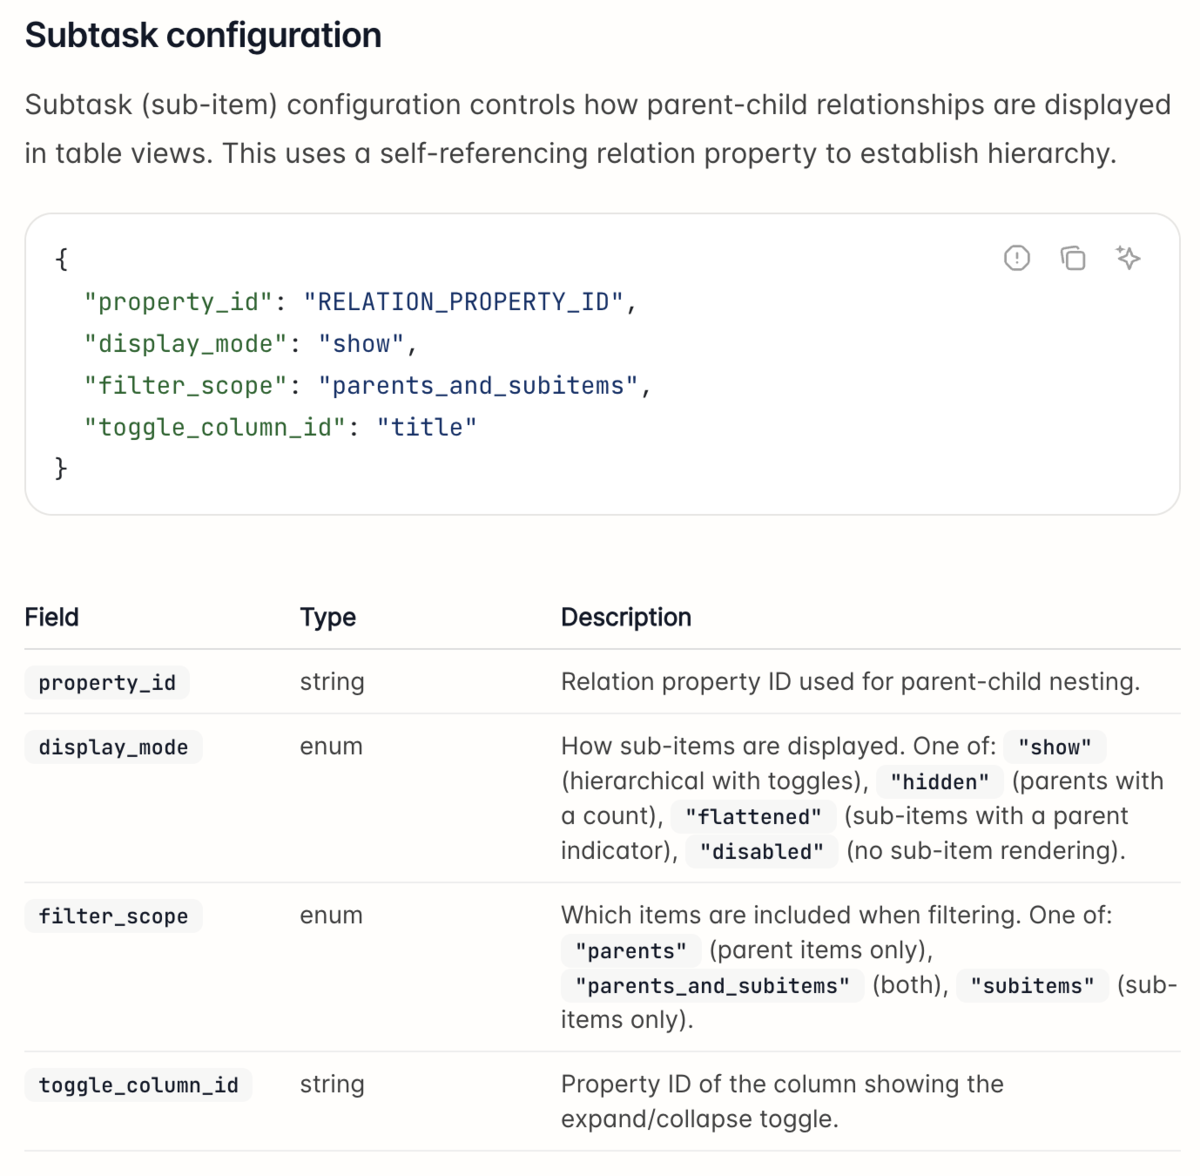This screenshot has width=1200, height=1176.
Task: Click the property_id field code tag
Action: [107, 682]
